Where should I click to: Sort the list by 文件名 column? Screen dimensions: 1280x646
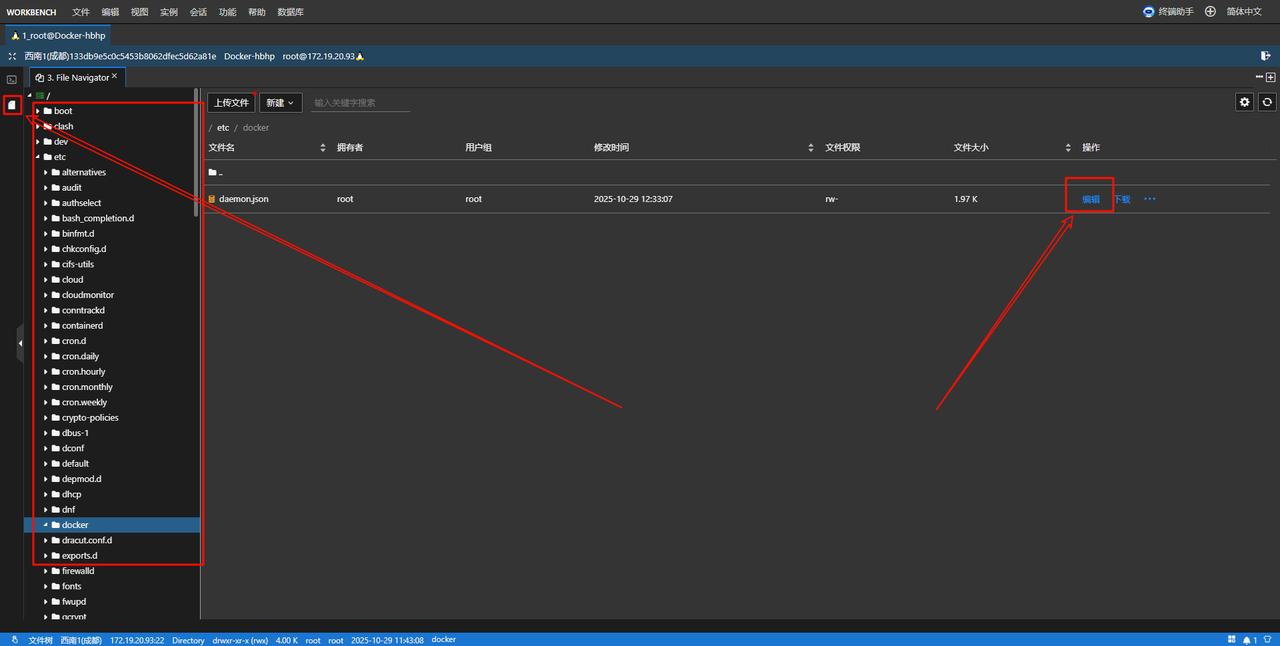tap(323, 148)
